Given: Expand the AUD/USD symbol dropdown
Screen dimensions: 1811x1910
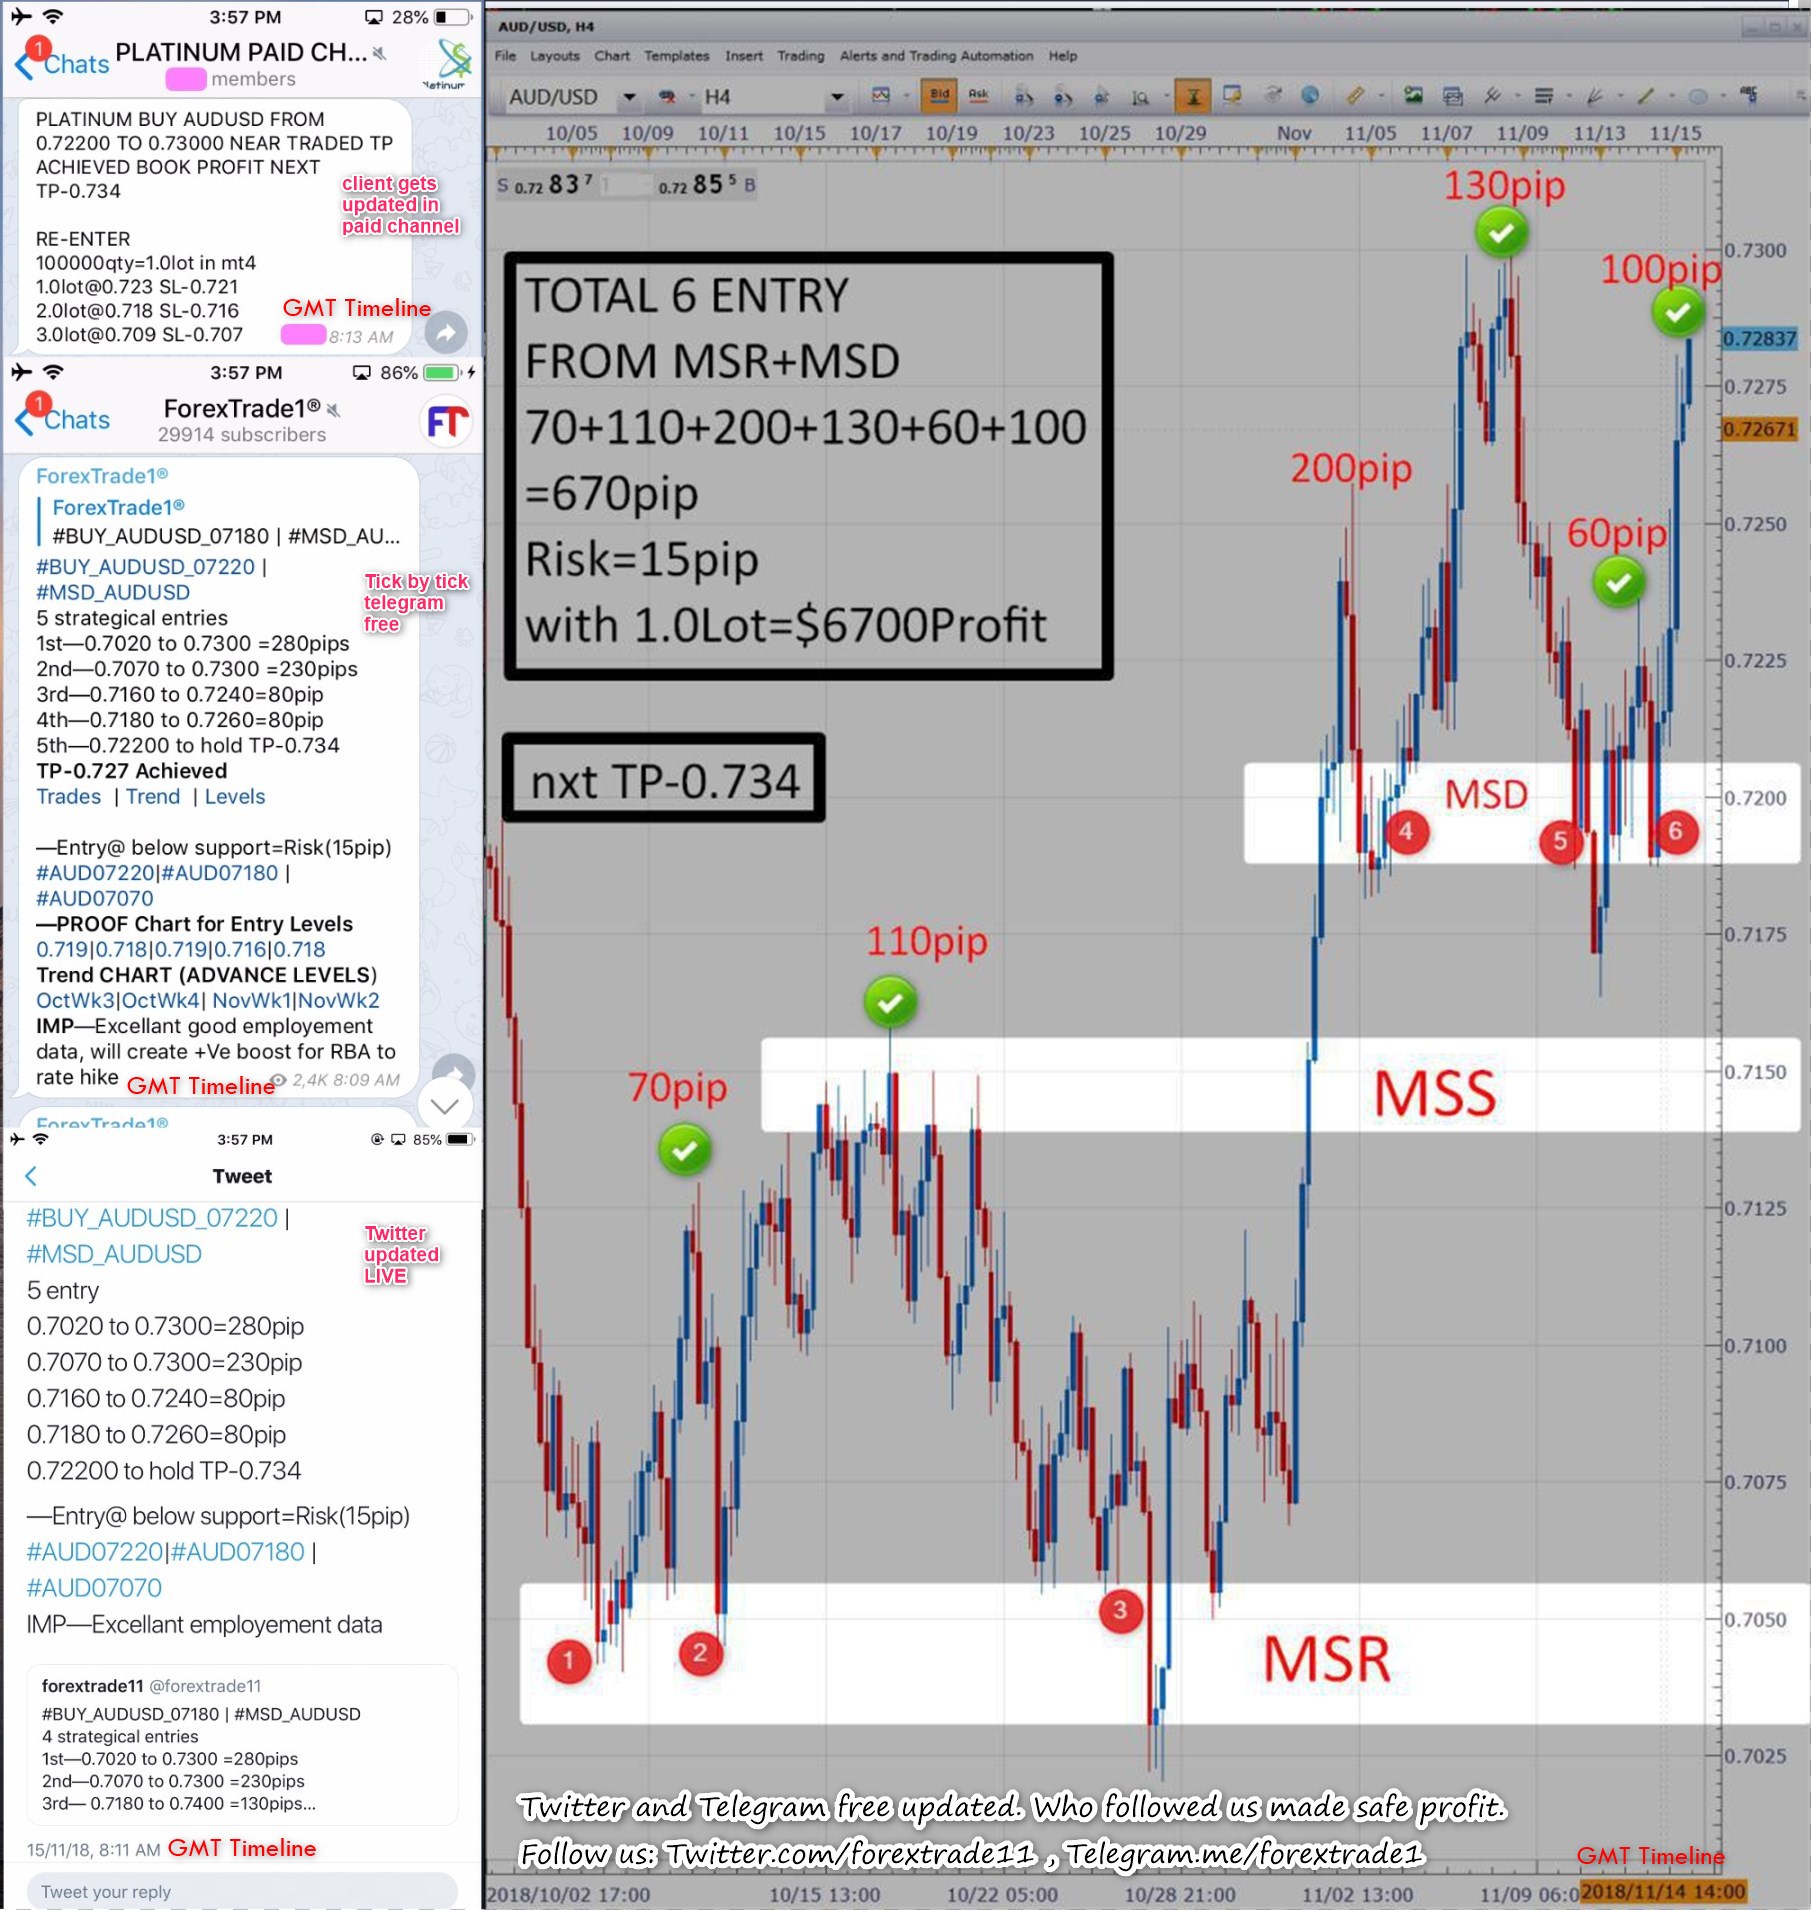Looking at the screenshot, I should (629, 97).
